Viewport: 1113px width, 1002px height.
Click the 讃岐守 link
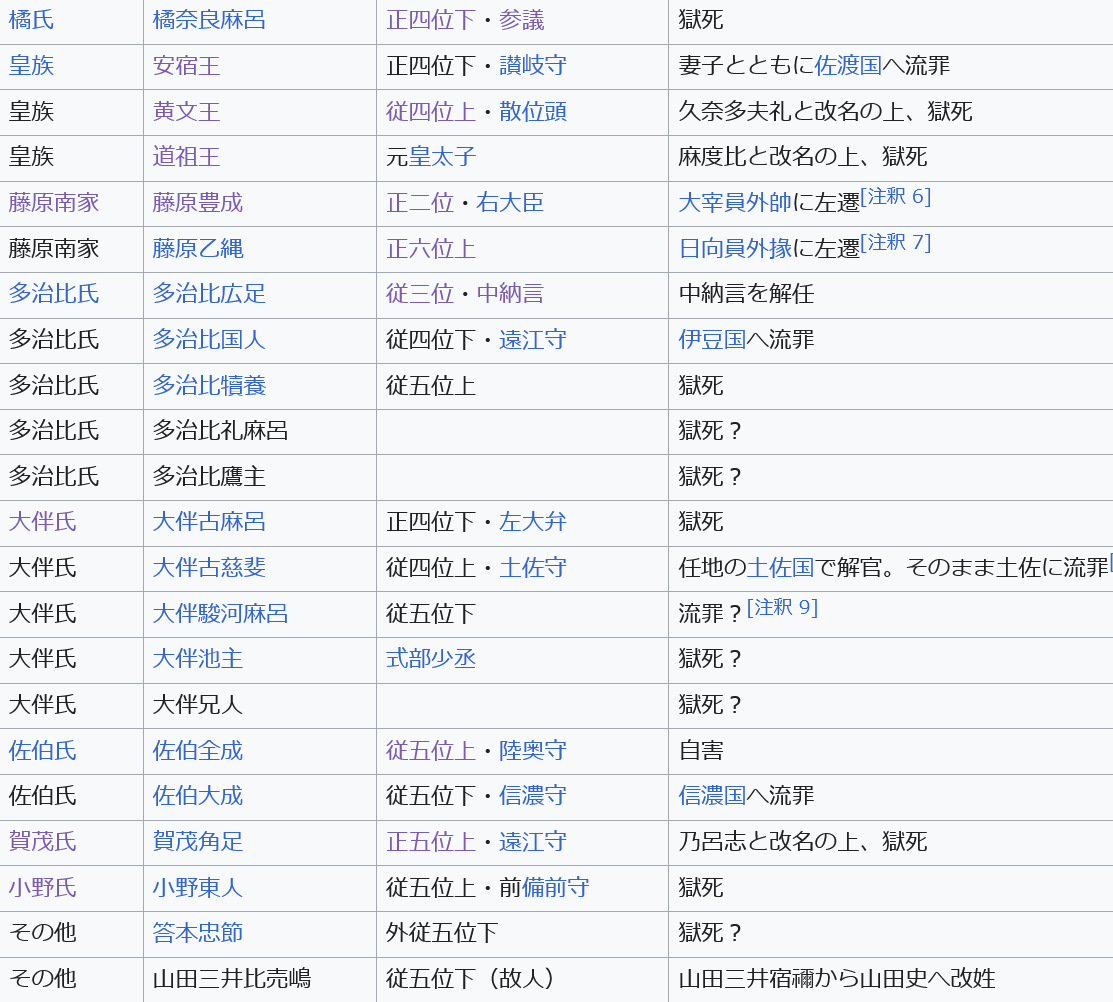pos(532,66)
